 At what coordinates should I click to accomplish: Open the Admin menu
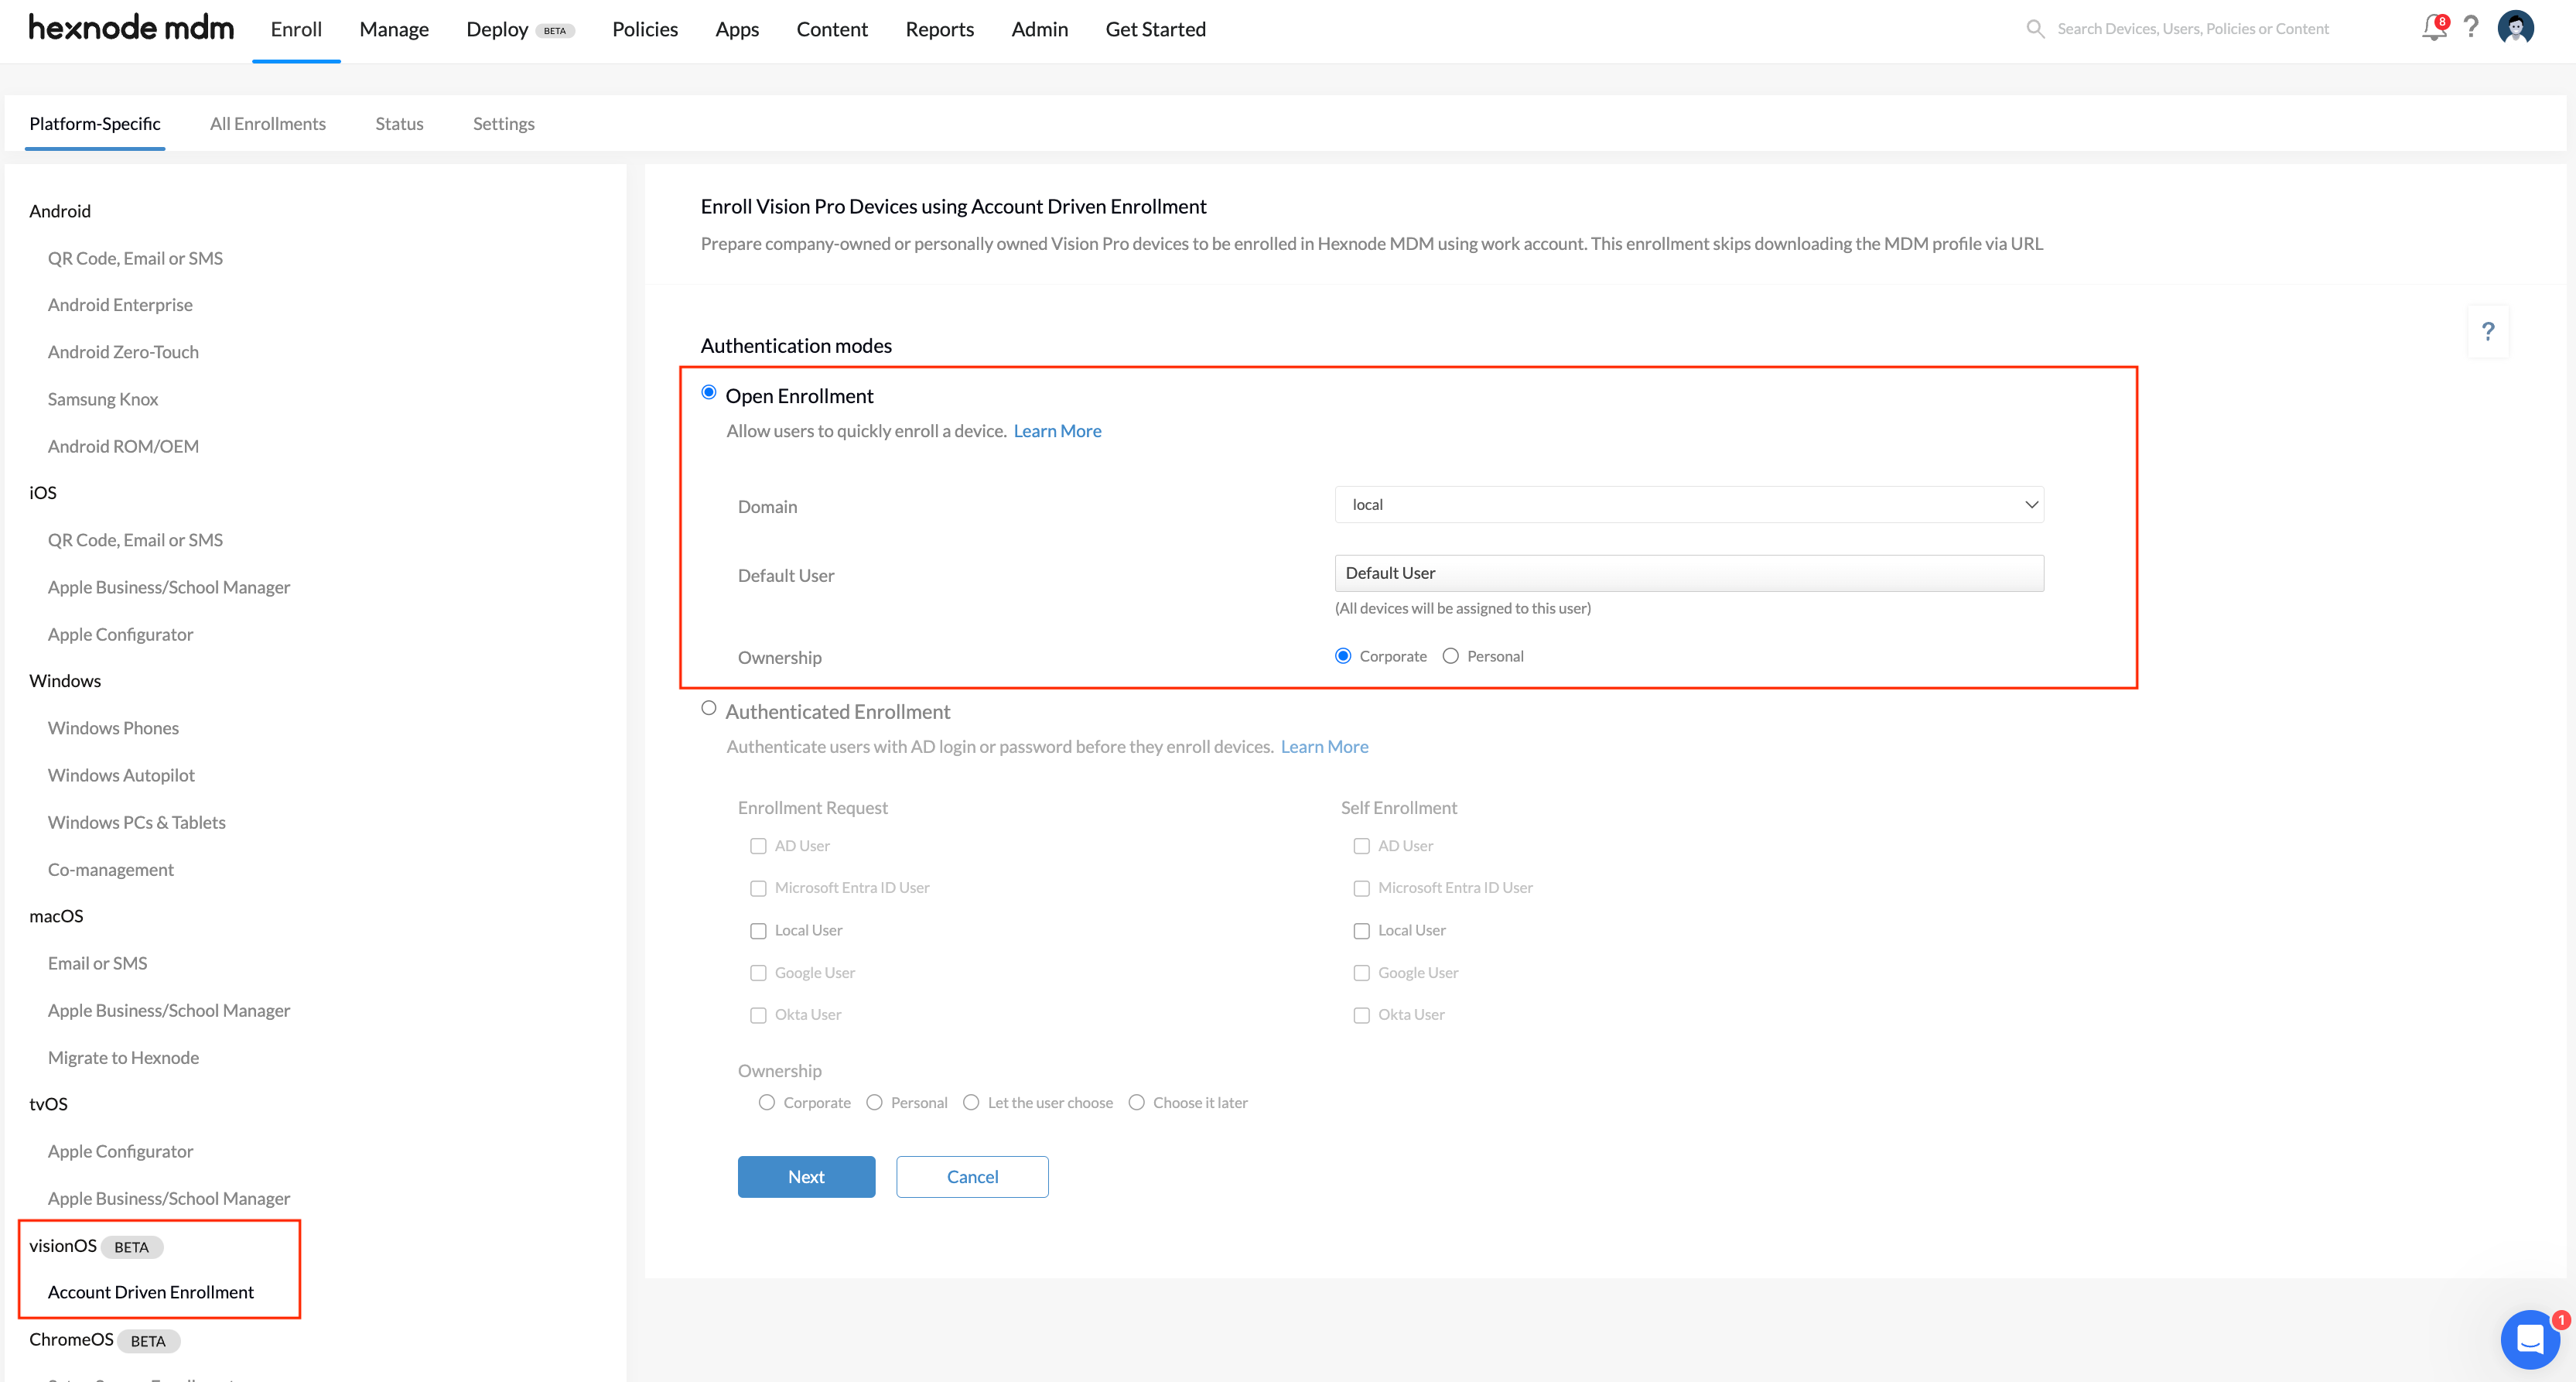1039,29
